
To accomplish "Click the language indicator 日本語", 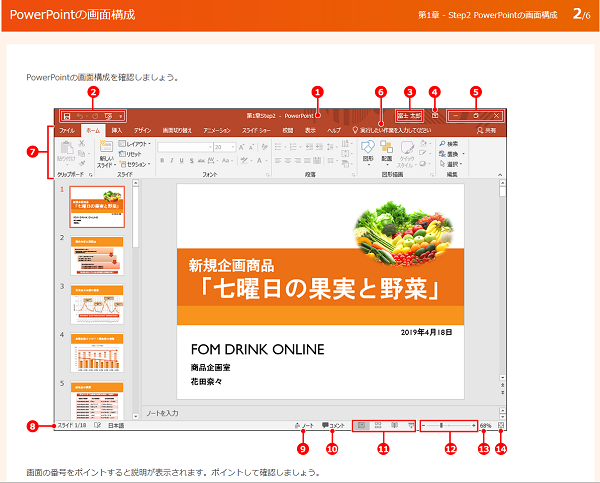I will (116, 426).
